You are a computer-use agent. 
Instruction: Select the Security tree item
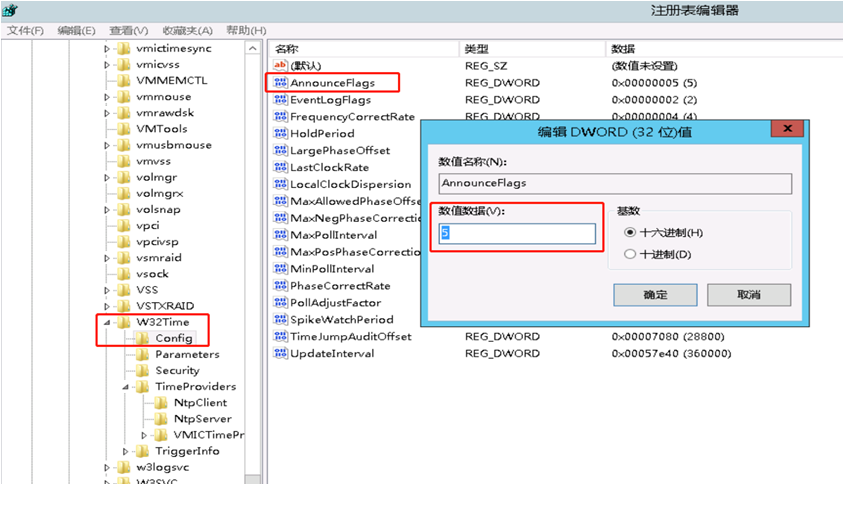coord(177,370)
